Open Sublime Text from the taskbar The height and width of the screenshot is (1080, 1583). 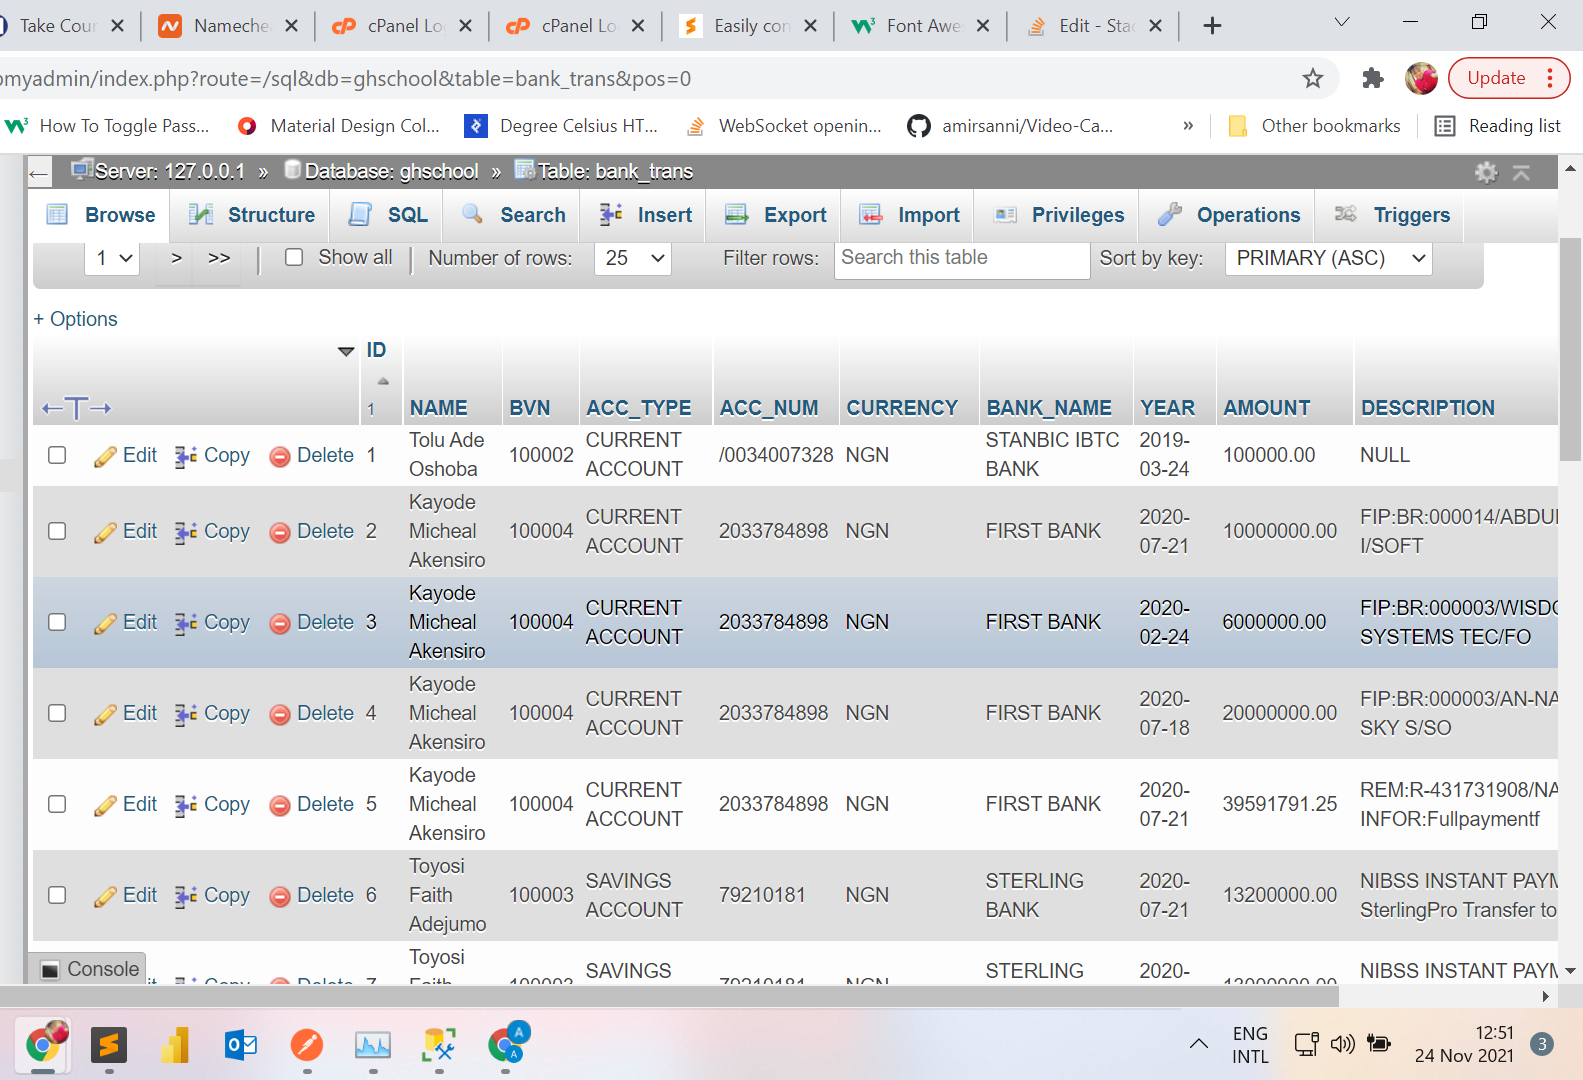click(108, 1045)
